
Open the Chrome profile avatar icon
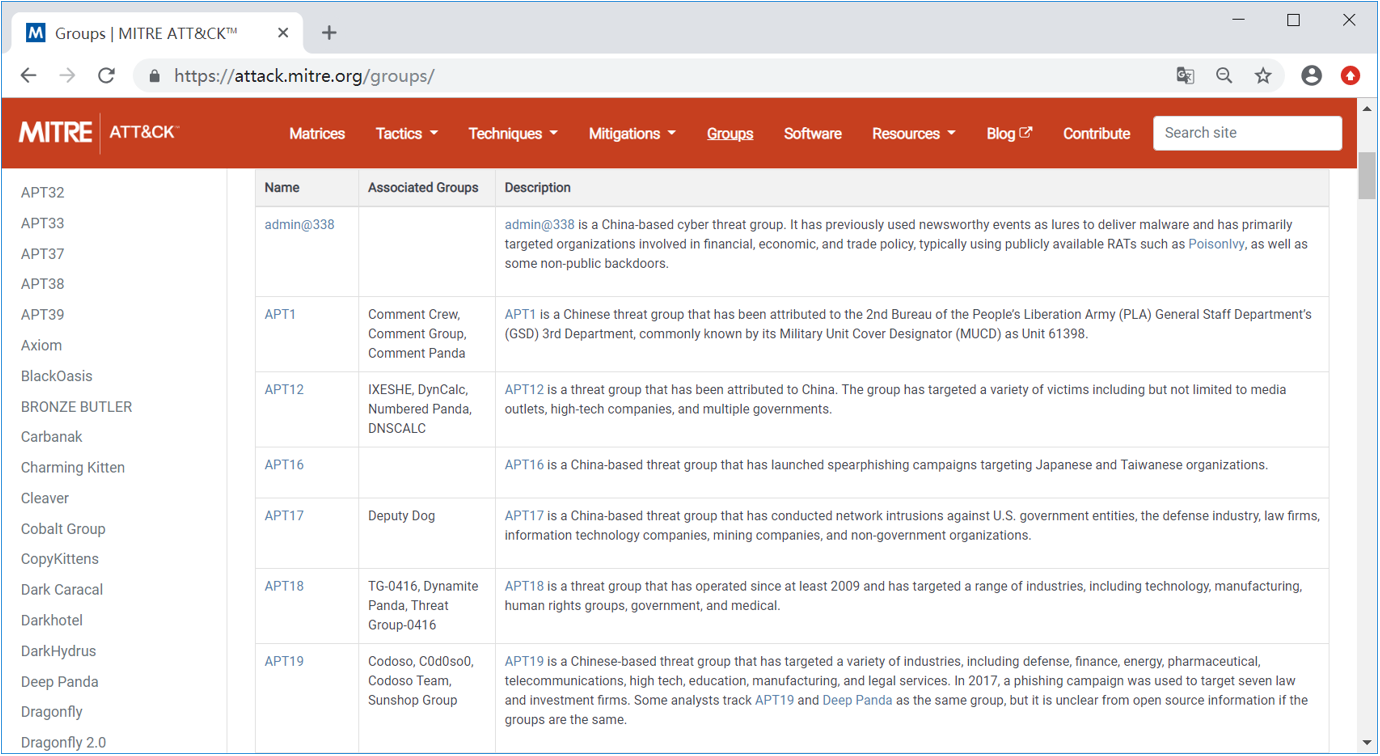[1312, 76]
